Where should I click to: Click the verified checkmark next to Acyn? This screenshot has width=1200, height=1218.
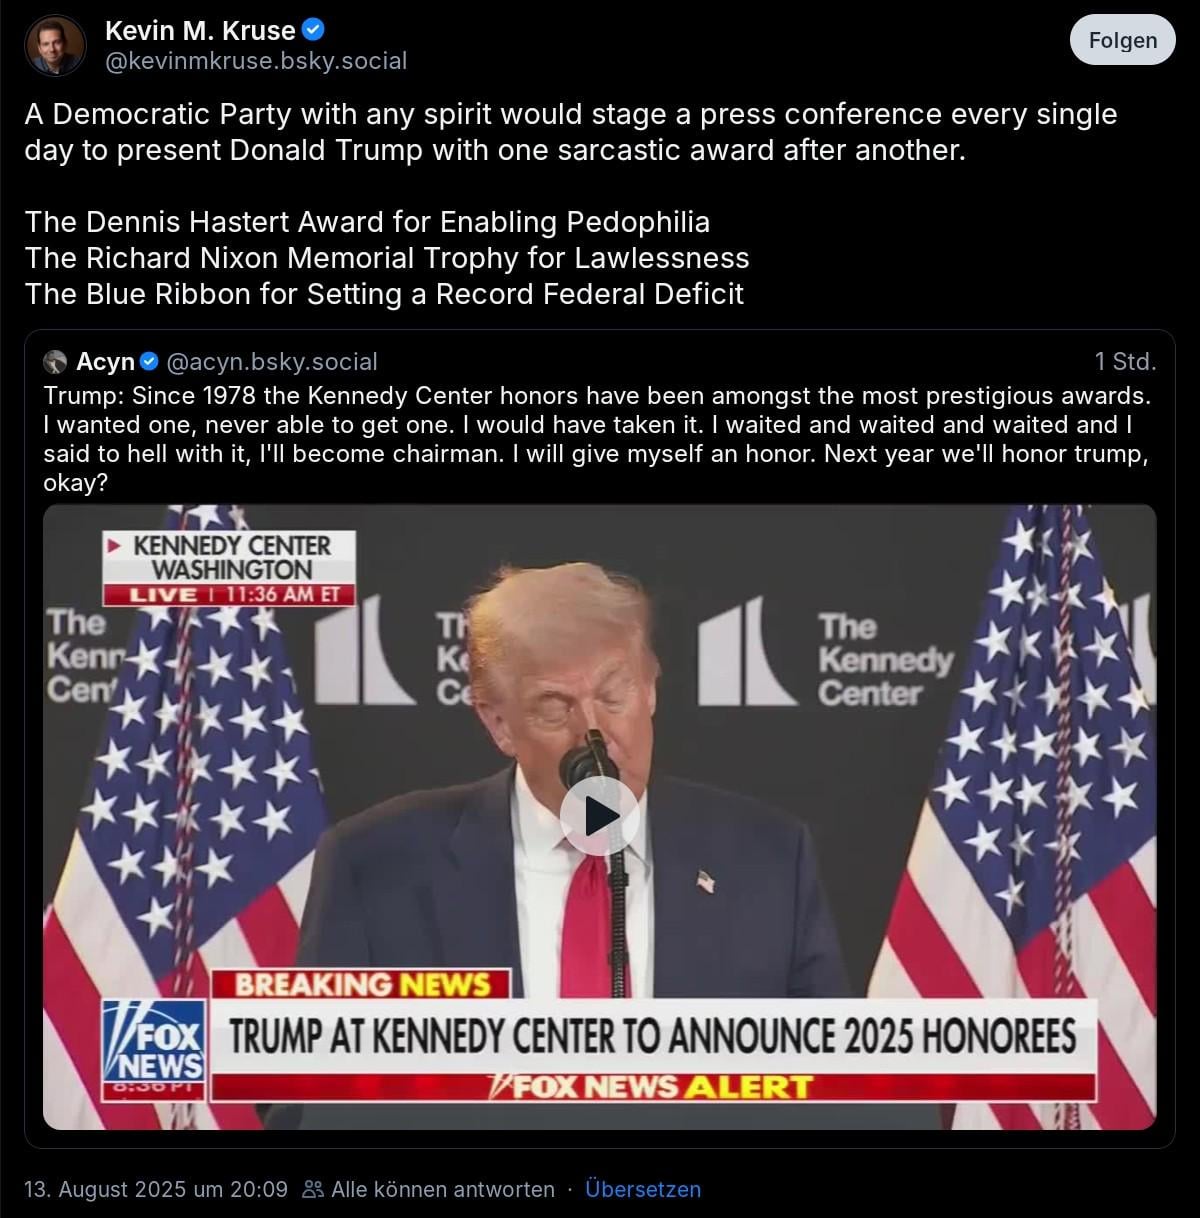click(149, 361)
